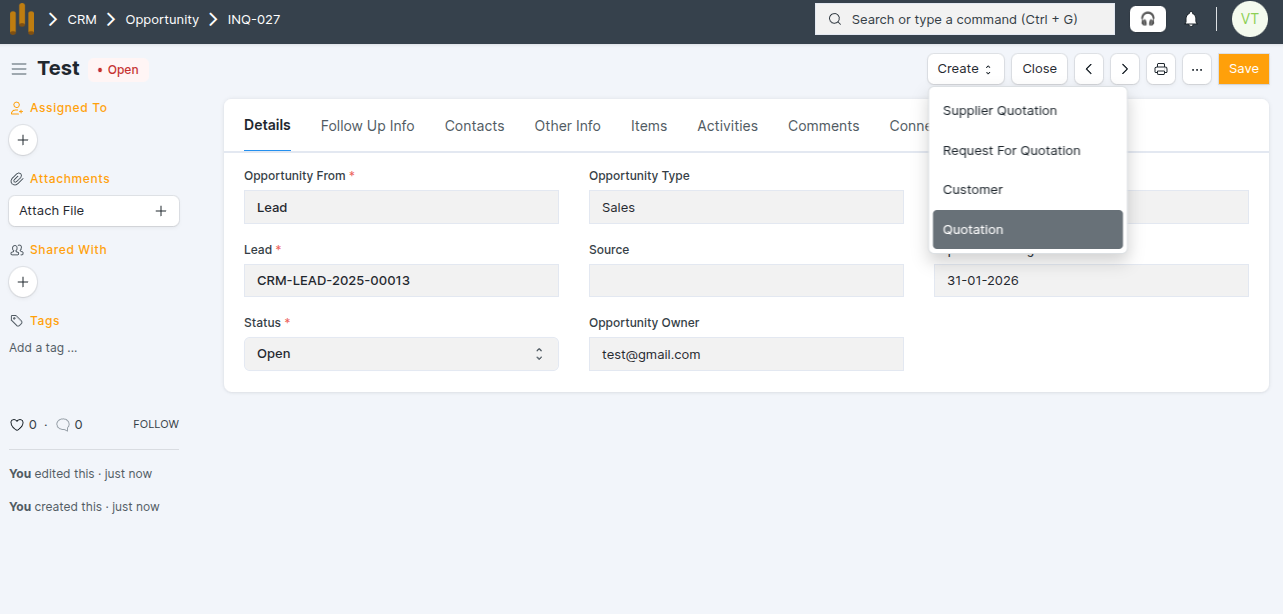The image size is (1283, 614).
Task: Click the search command bar field
Action: pyautogui.click(x=964, y=19)
